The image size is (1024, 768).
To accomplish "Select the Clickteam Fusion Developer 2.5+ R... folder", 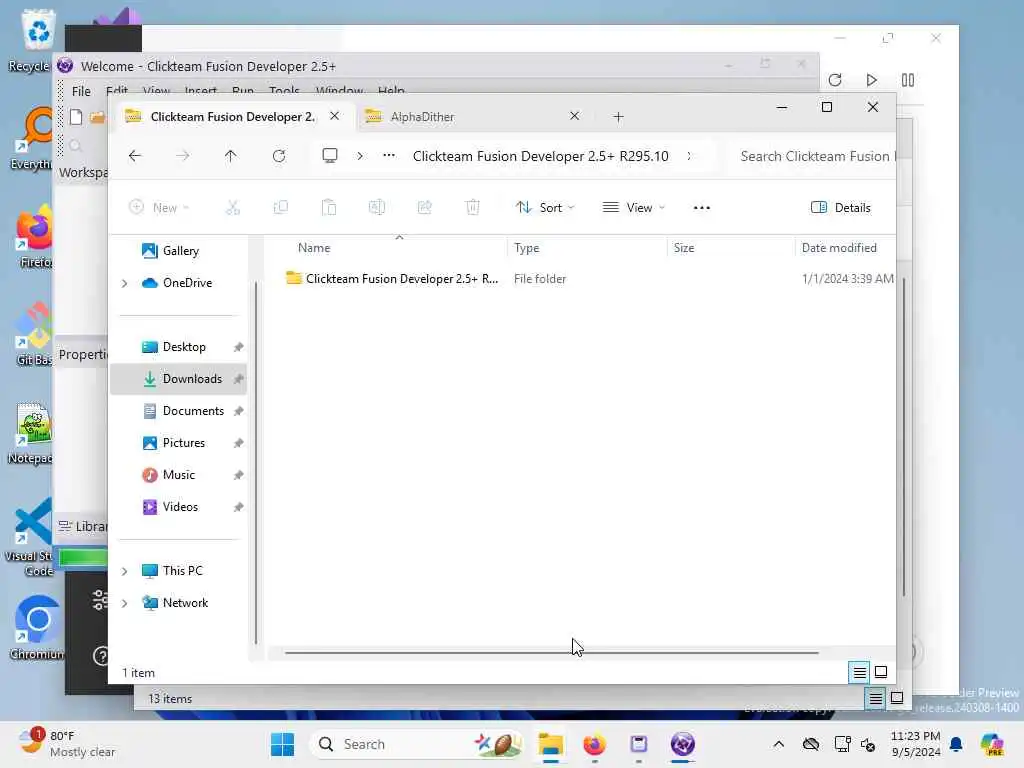I will (x=392, y=279).
